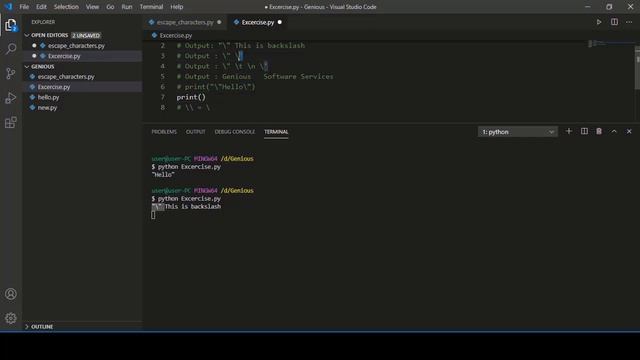The width and height of the screenshot is (640, 360).
Task: Switch to Excercise.py editor tab
Action: (x=258, y=22)
